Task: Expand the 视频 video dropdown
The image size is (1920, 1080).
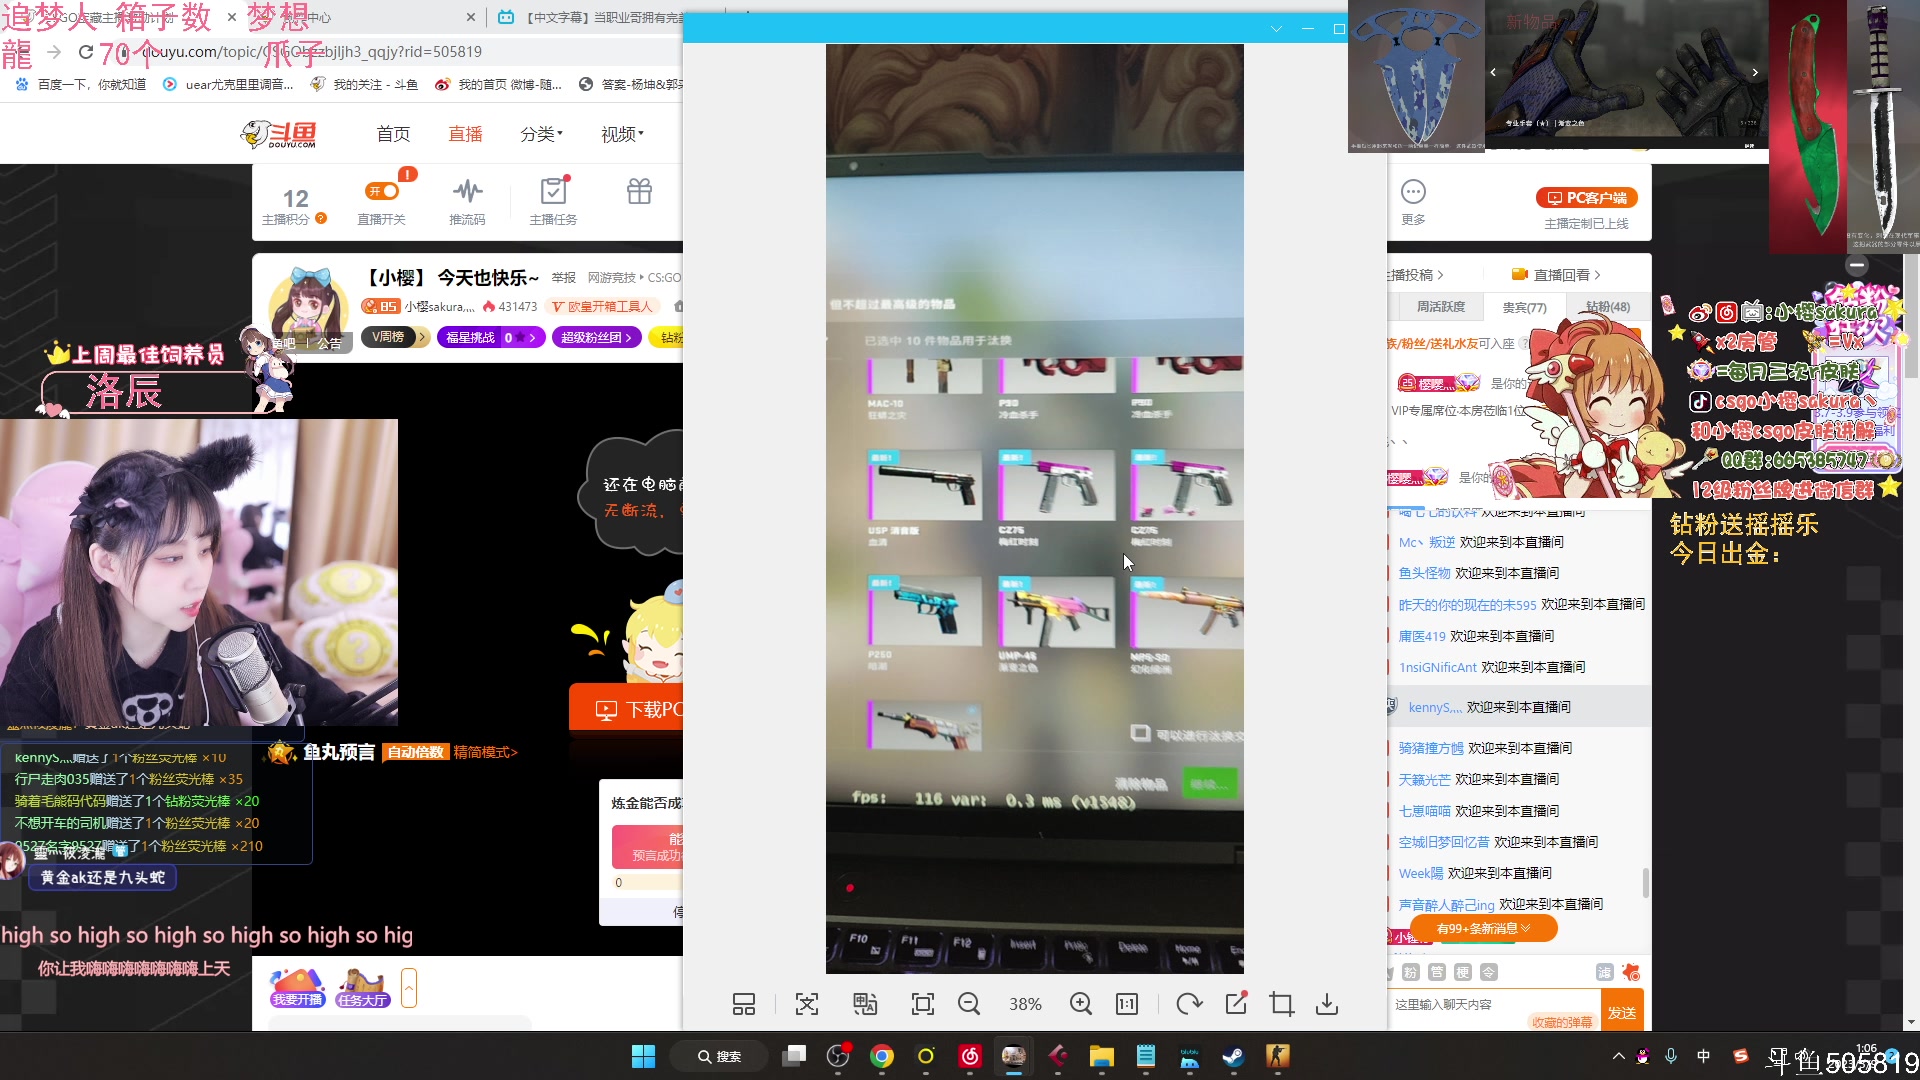Action: point(622,134)
